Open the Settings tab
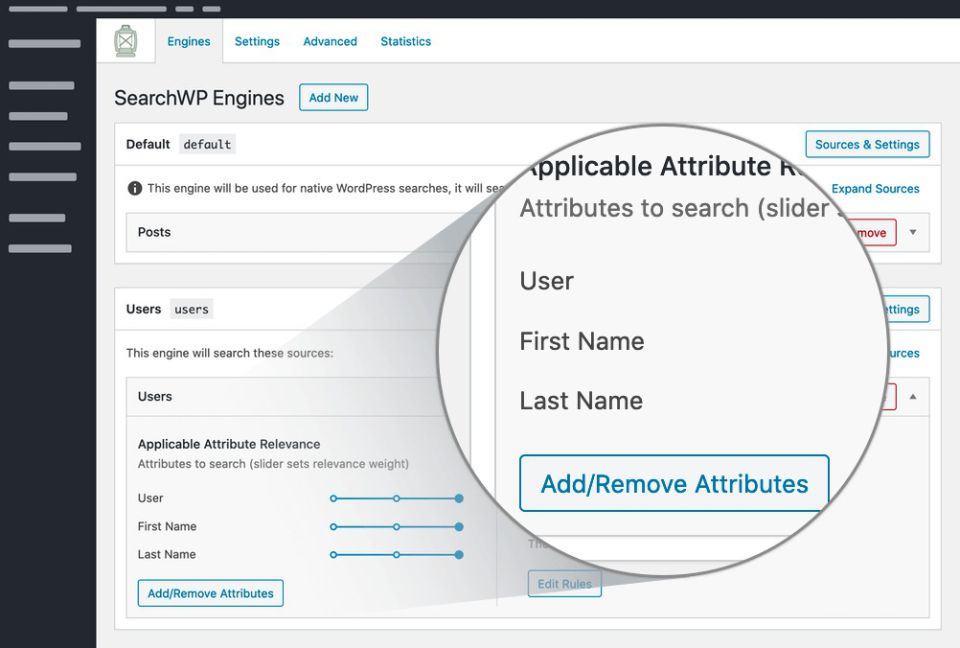Screen dimensions: 960x648 click(257, 42)
